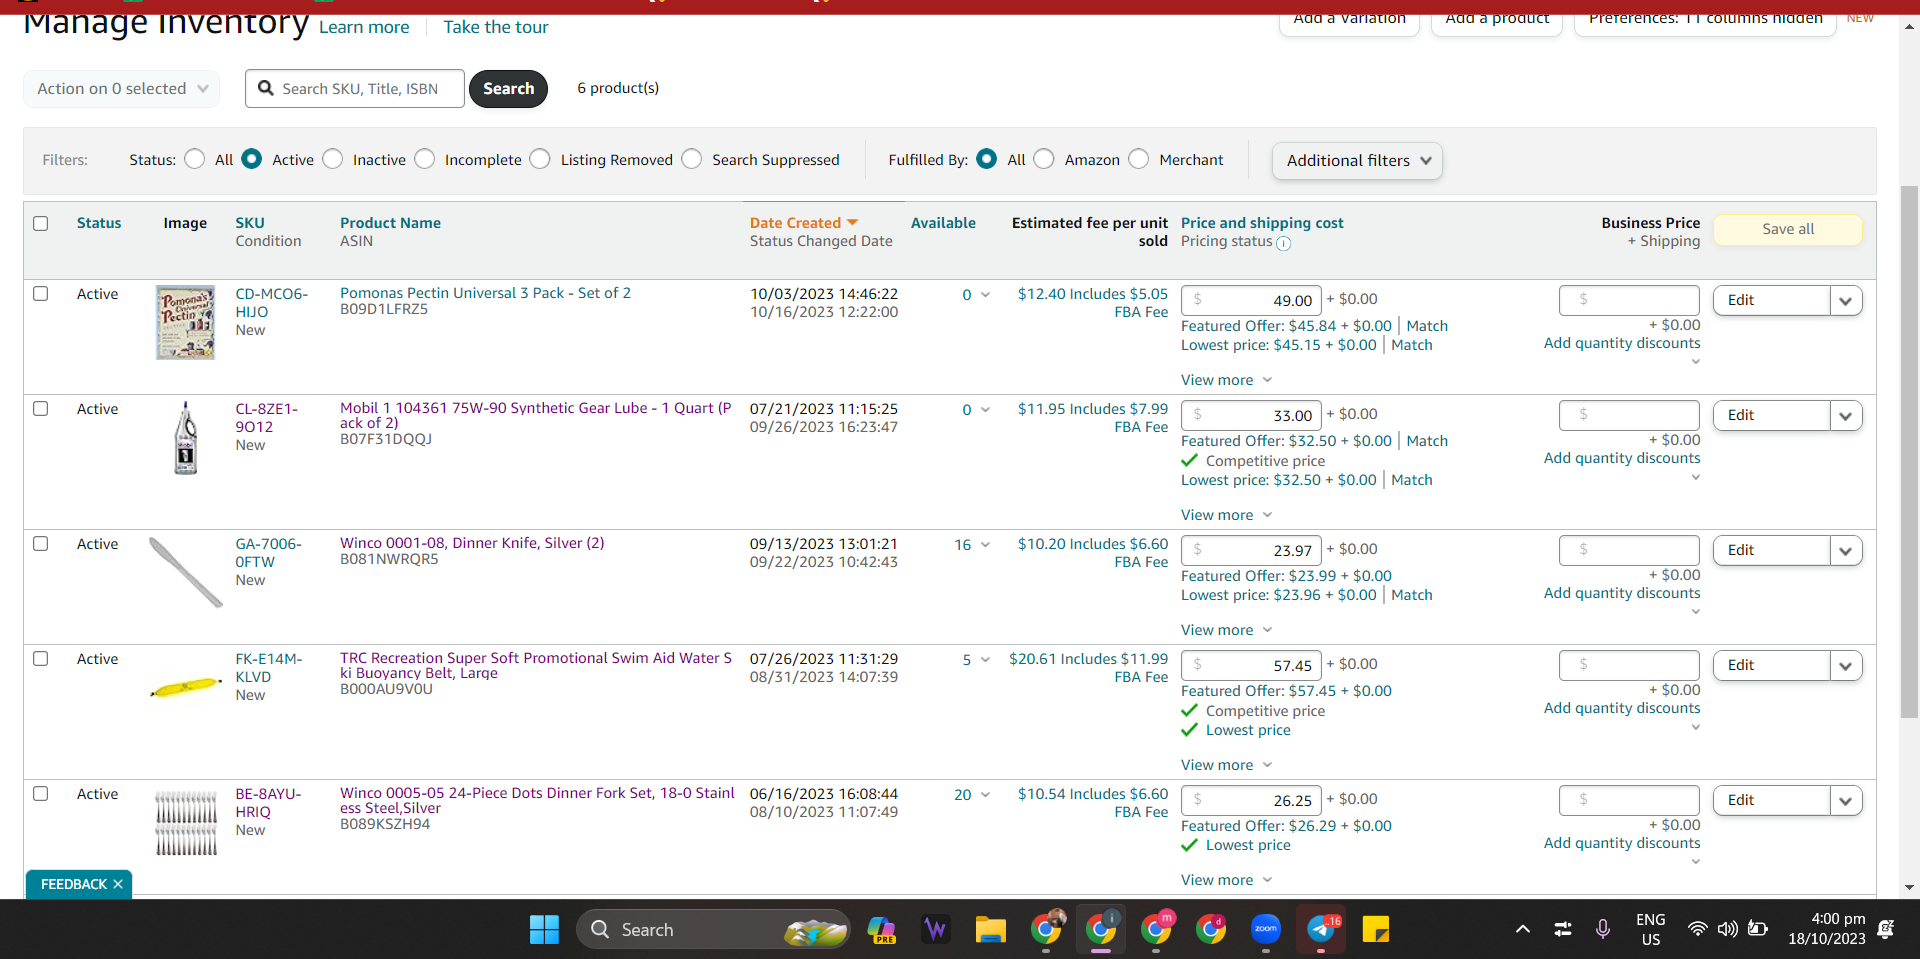This screenshot has height=959, width=1920.
Task: Switch to the Chrome window with the 'i' profile badge
Action: pos(1101,930)
